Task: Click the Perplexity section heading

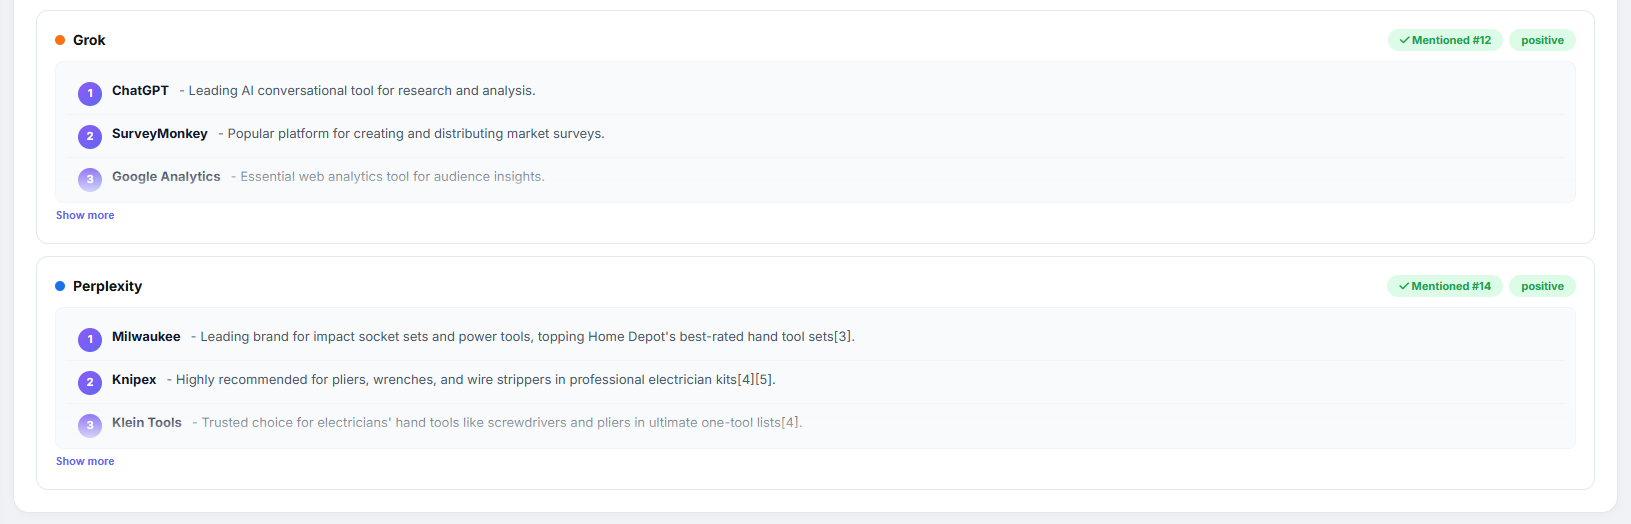Action: (x=107, y=286)
